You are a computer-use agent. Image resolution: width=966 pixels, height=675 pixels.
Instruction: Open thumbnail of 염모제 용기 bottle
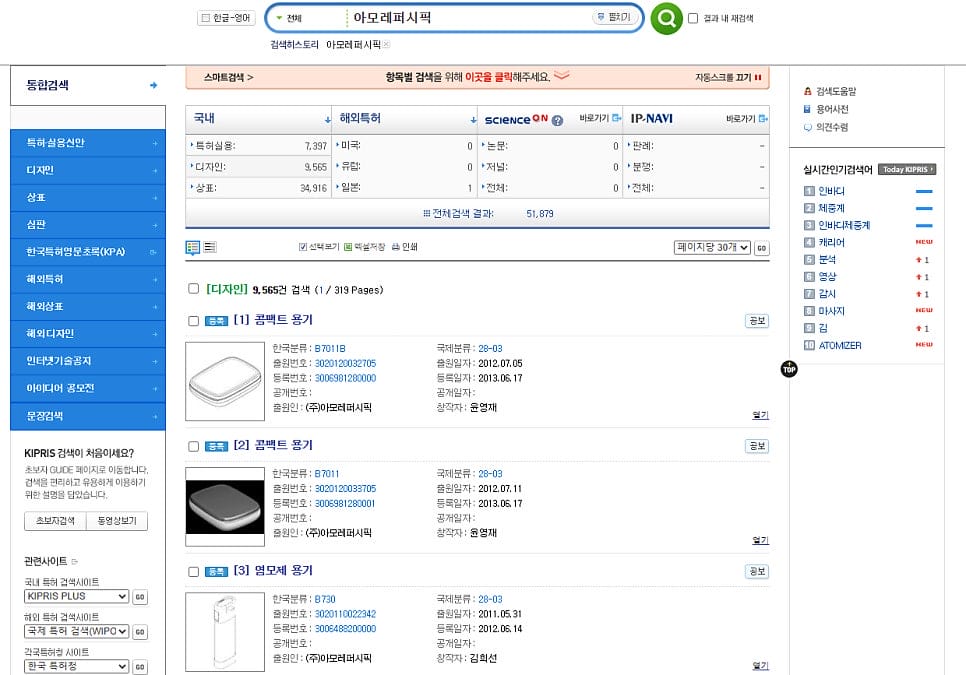(225, 632)
